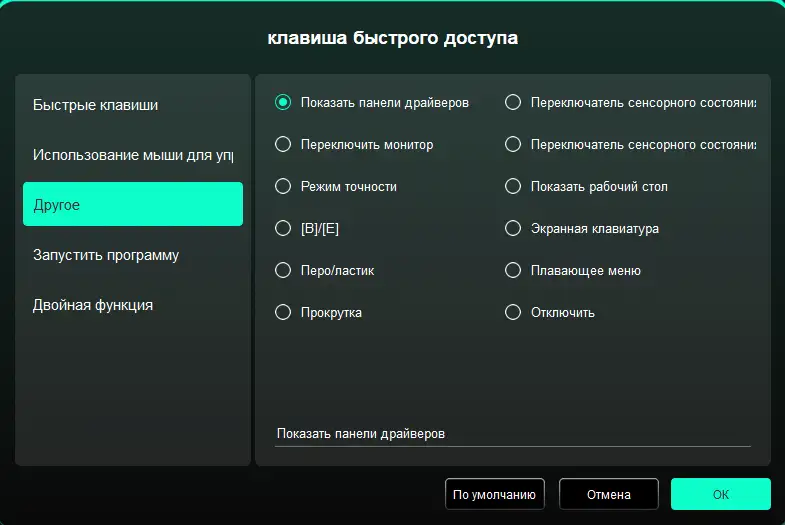Select the [B]/[E] radio option
Screen dimensions: 785x525
(283, 228)
